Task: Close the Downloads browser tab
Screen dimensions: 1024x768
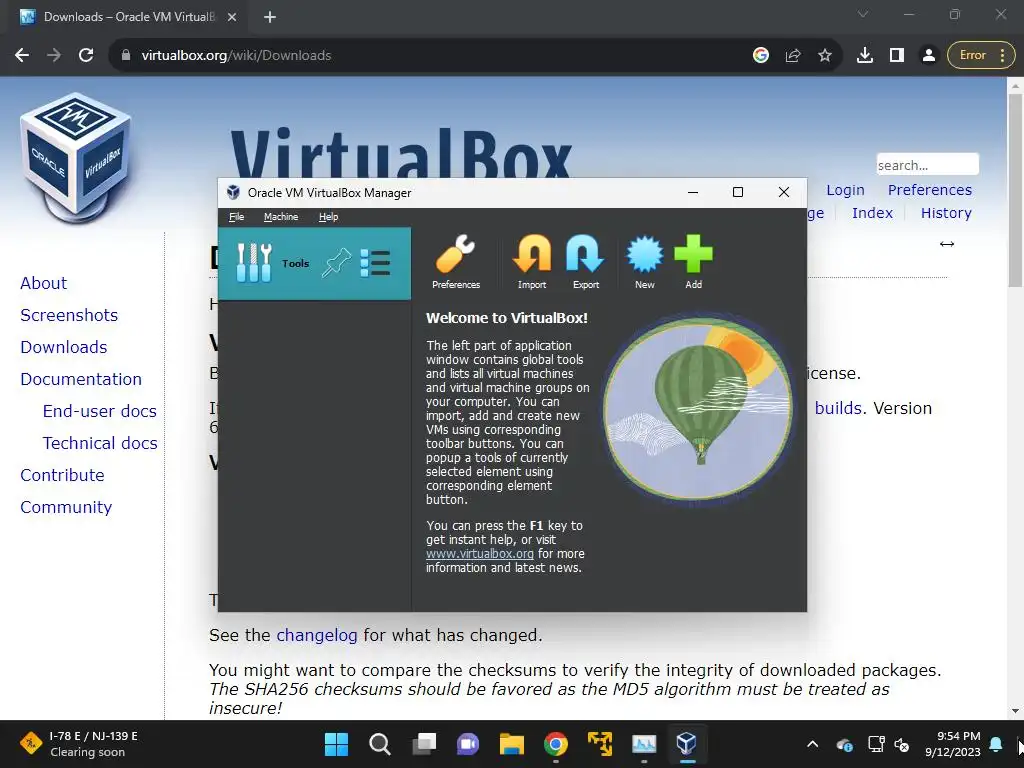Action: (232, 17)
